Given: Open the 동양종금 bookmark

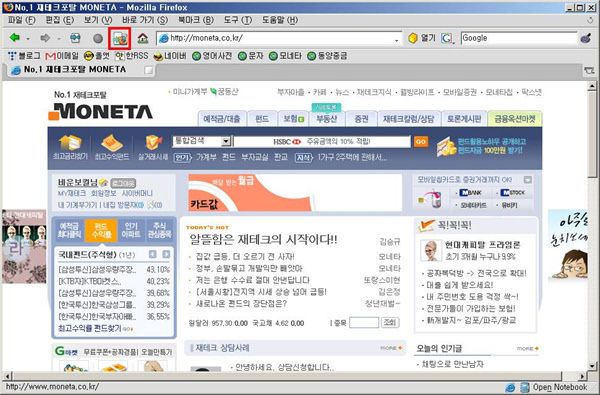Looking at the screenshot, I should pyautogui.click(x=327, y=56).
